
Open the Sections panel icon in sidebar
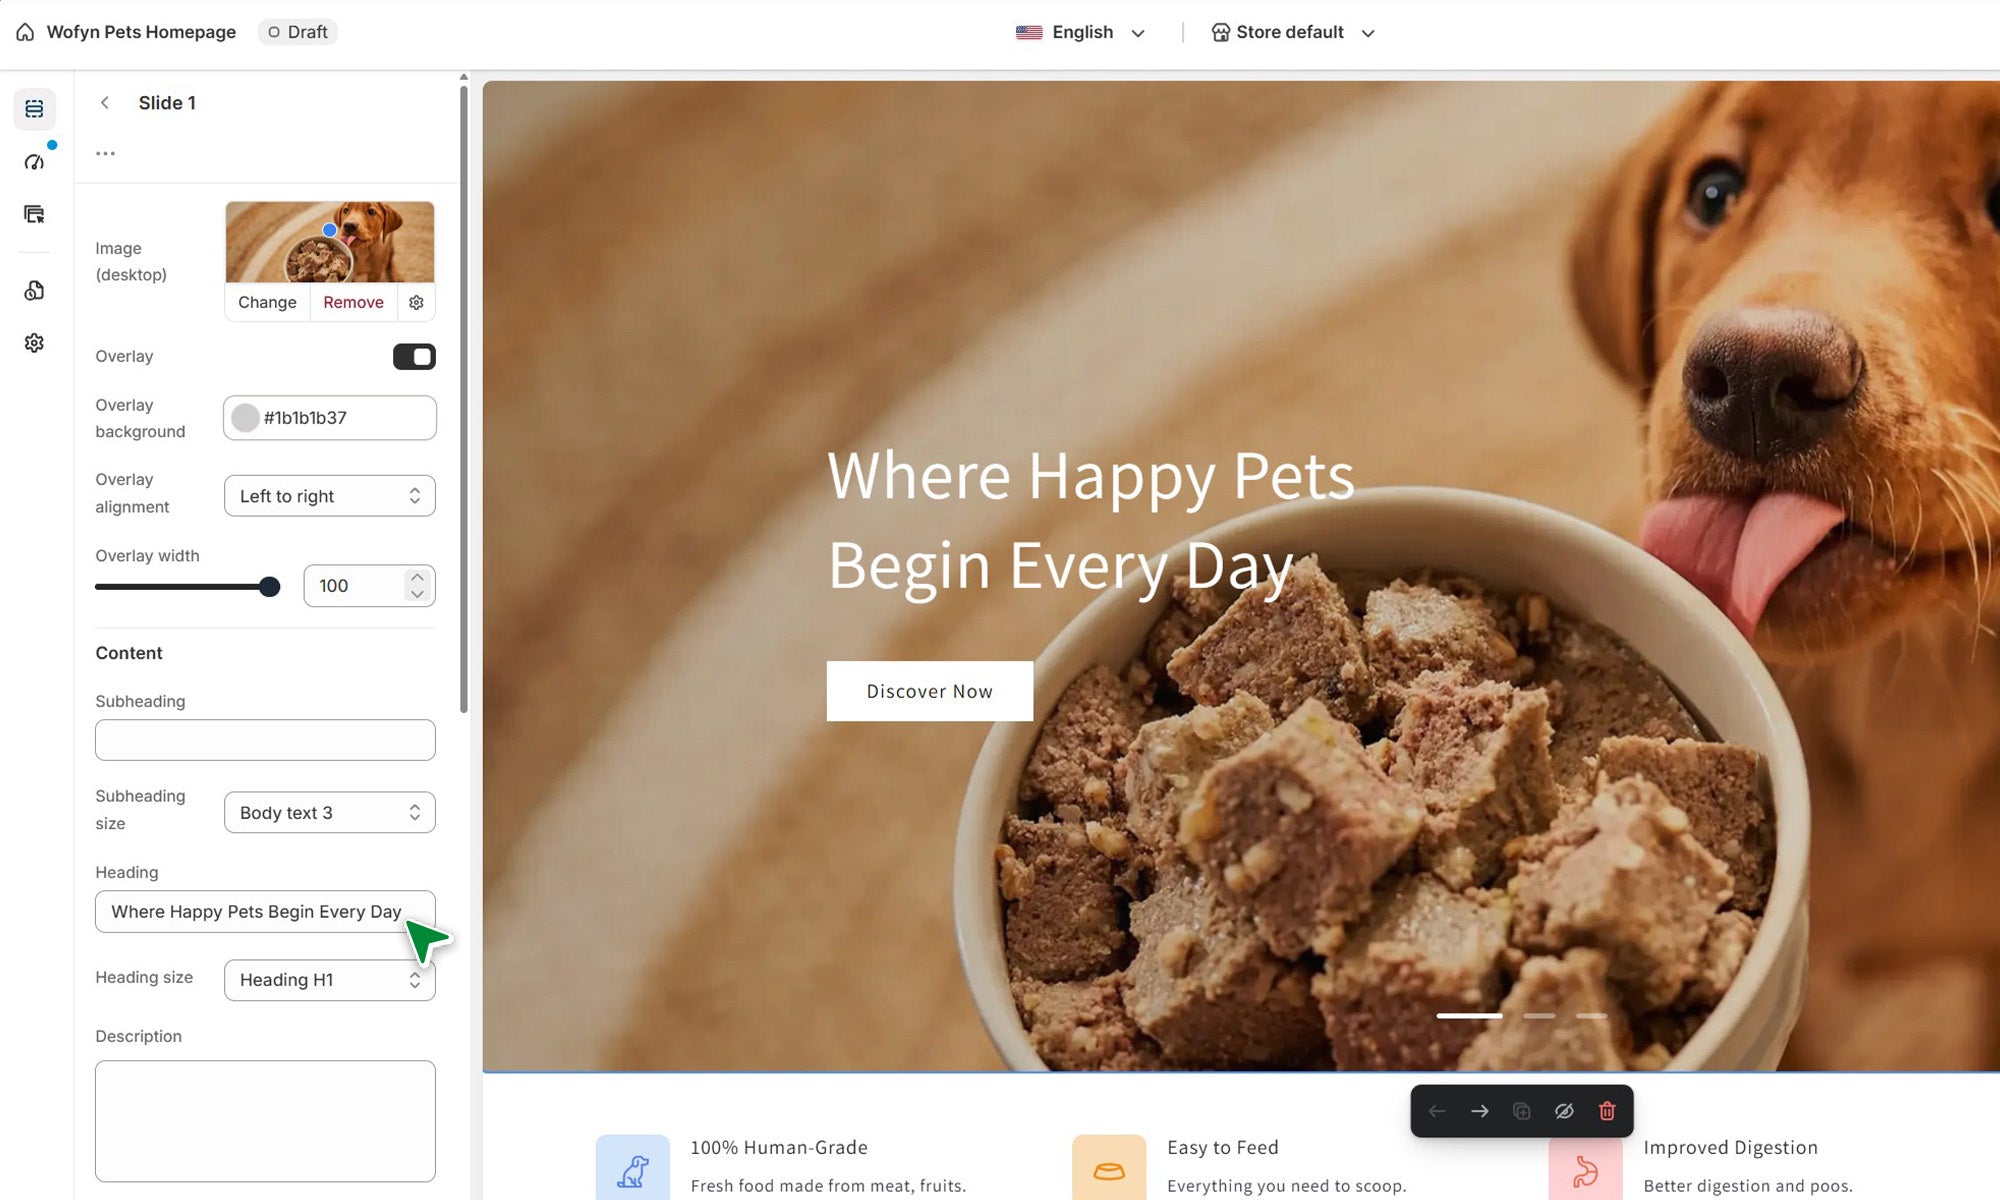[x=34, y=108]
